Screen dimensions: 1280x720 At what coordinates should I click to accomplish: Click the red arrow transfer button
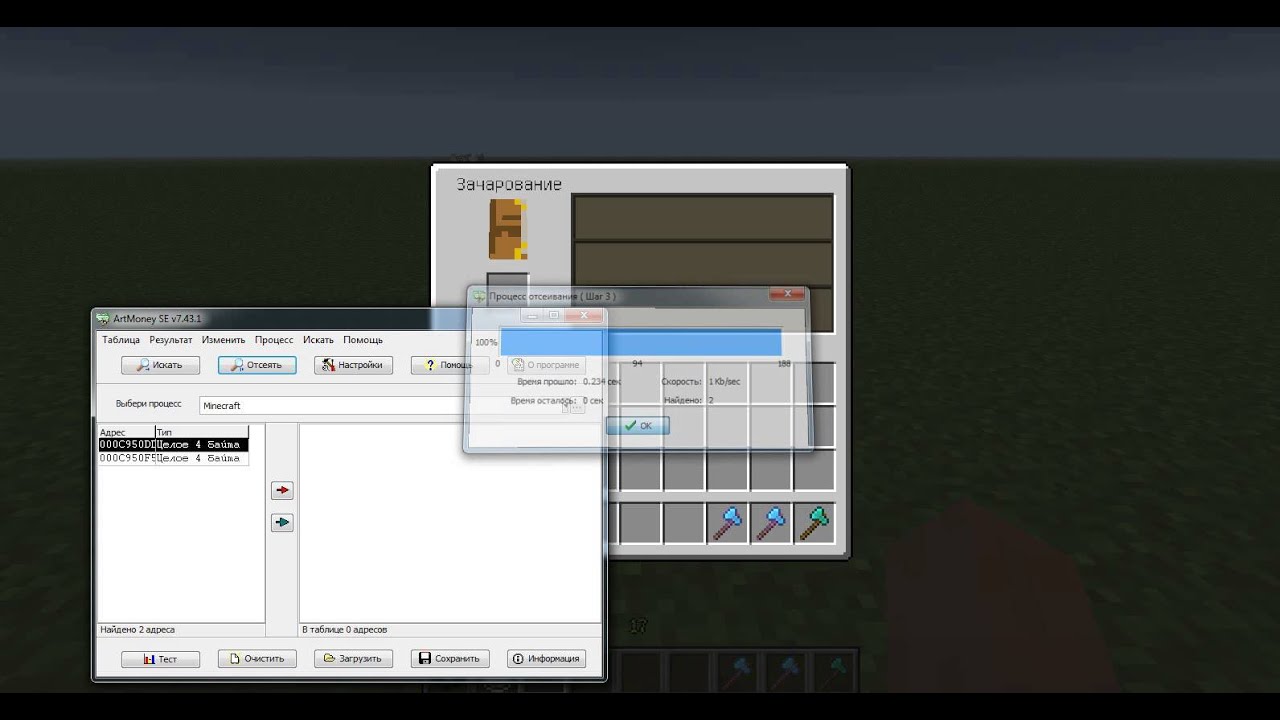pyautogui.click(x=282, y=490)
